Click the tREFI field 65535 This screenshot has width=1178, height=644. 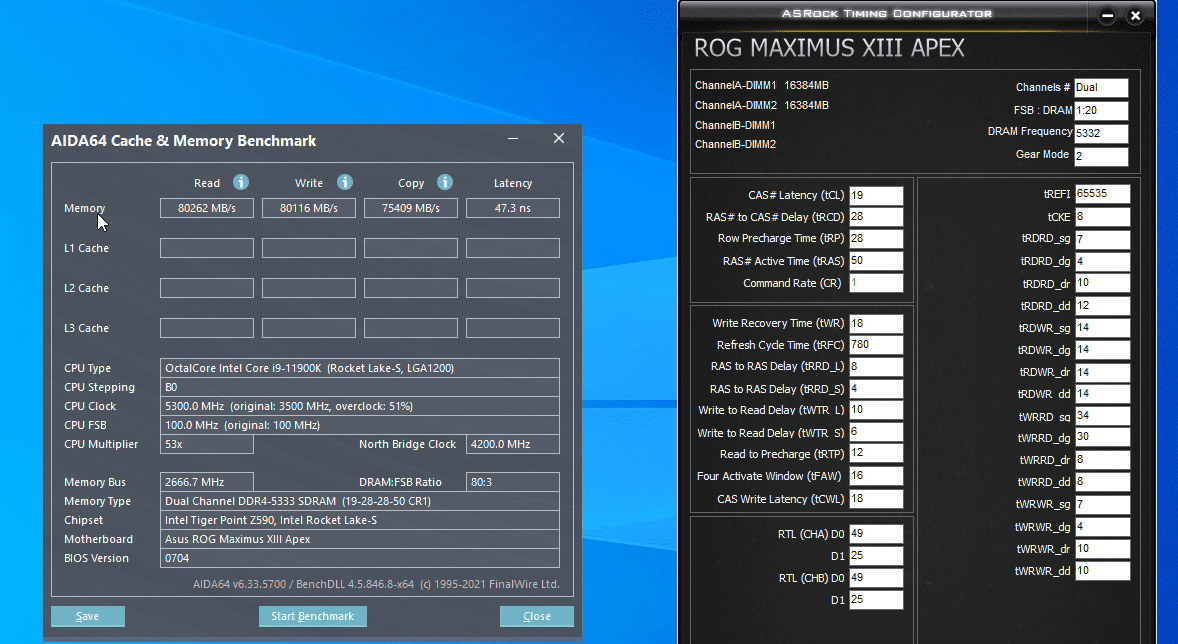1102,194
